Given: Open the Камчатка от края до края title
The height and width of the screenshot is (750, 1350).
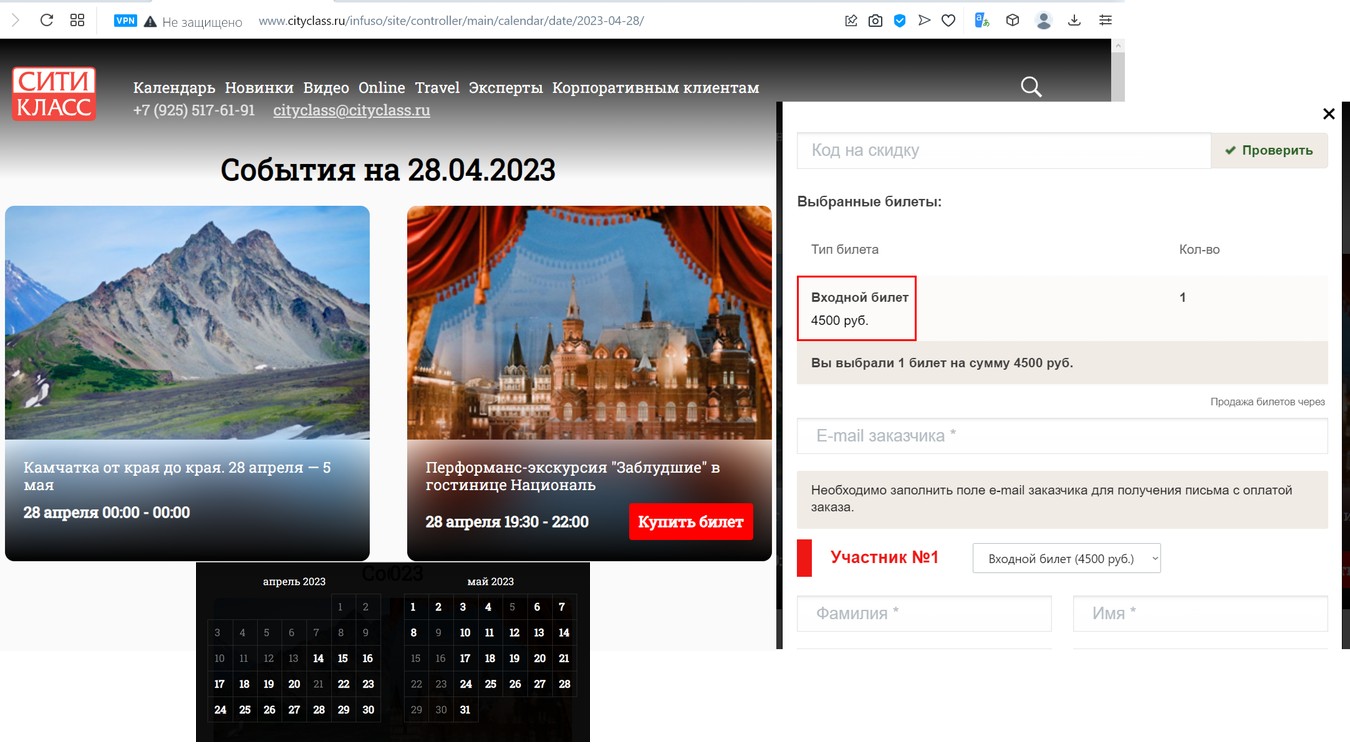Looking at the screenshot, I should [177, 476].
